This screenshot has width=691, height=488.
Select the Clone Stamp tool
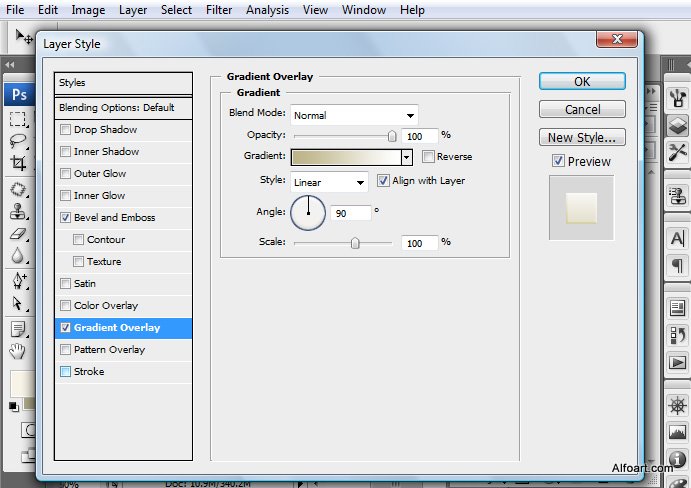pos(17,211)
